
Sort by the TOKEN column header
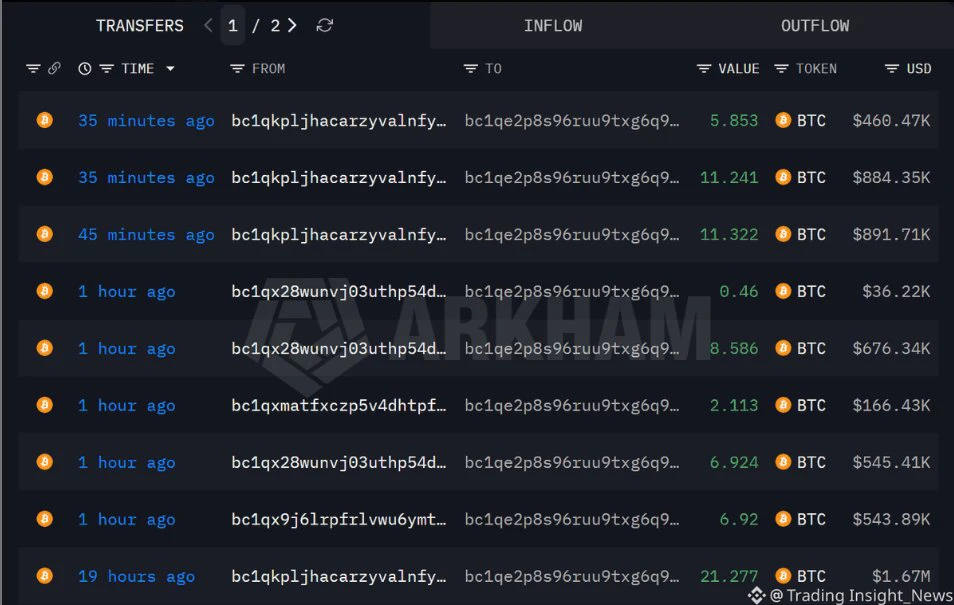pos(816,69)
